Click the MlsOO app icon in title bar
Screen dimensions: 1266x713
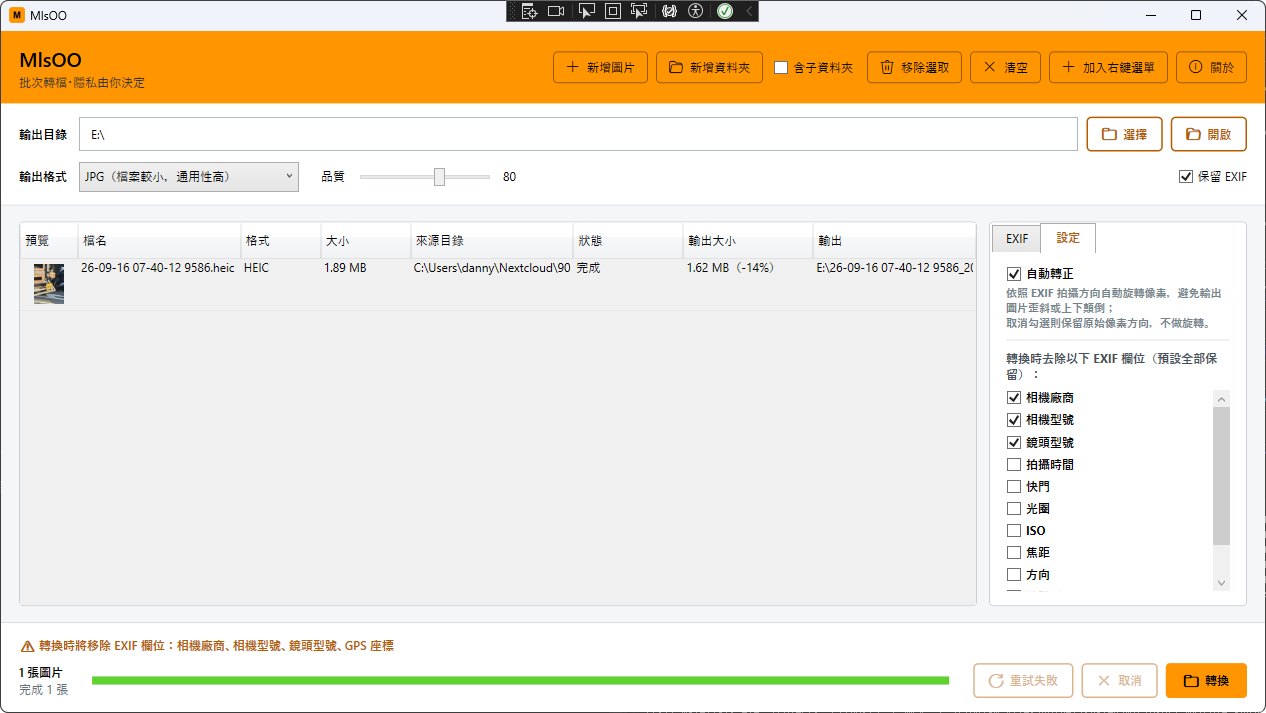[x=17, y=16]
